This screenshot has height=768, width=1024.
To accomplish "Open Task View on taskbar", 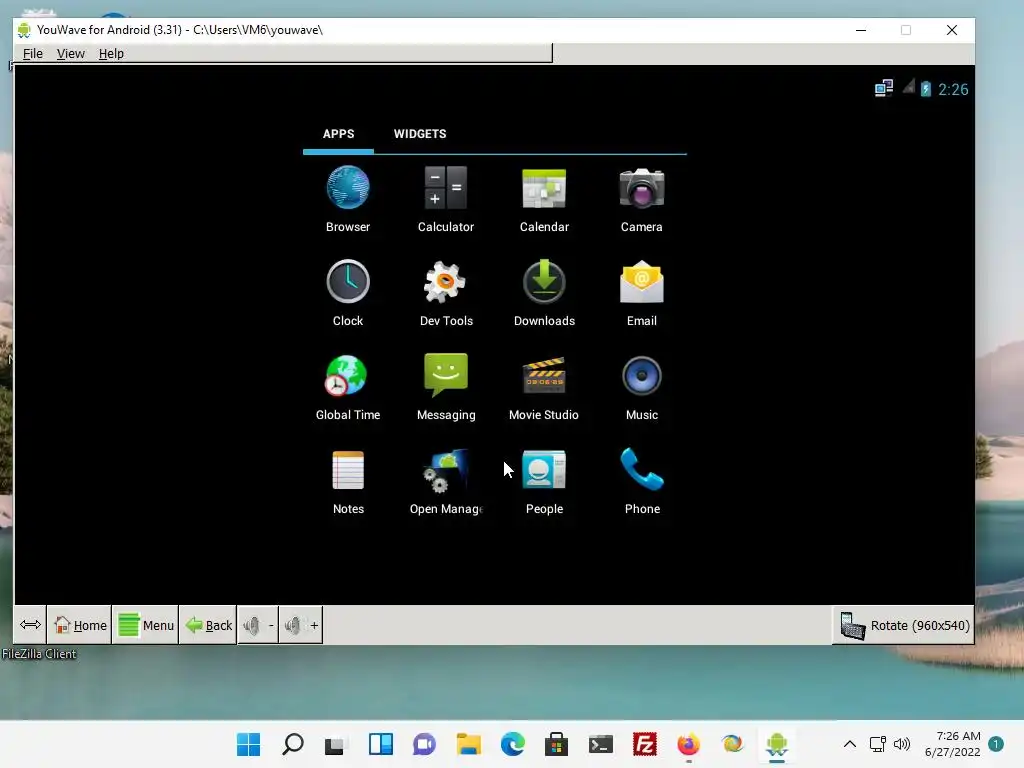I will point(336,744).
